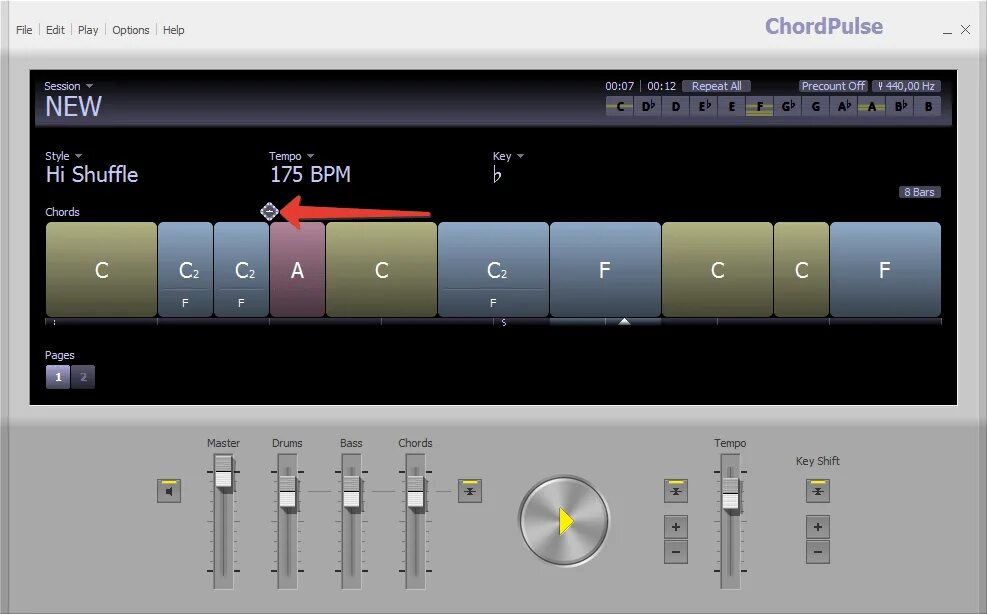Select the B note key
The width and height of the screenshot is (987, 614).
928,106
